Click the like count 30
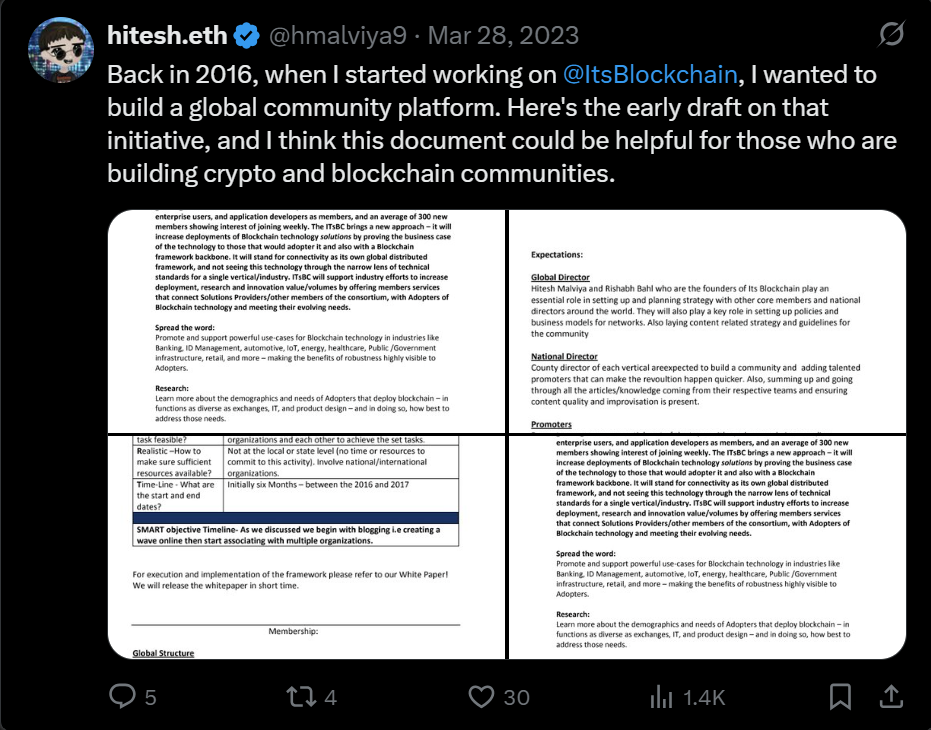 click(516, 697)
